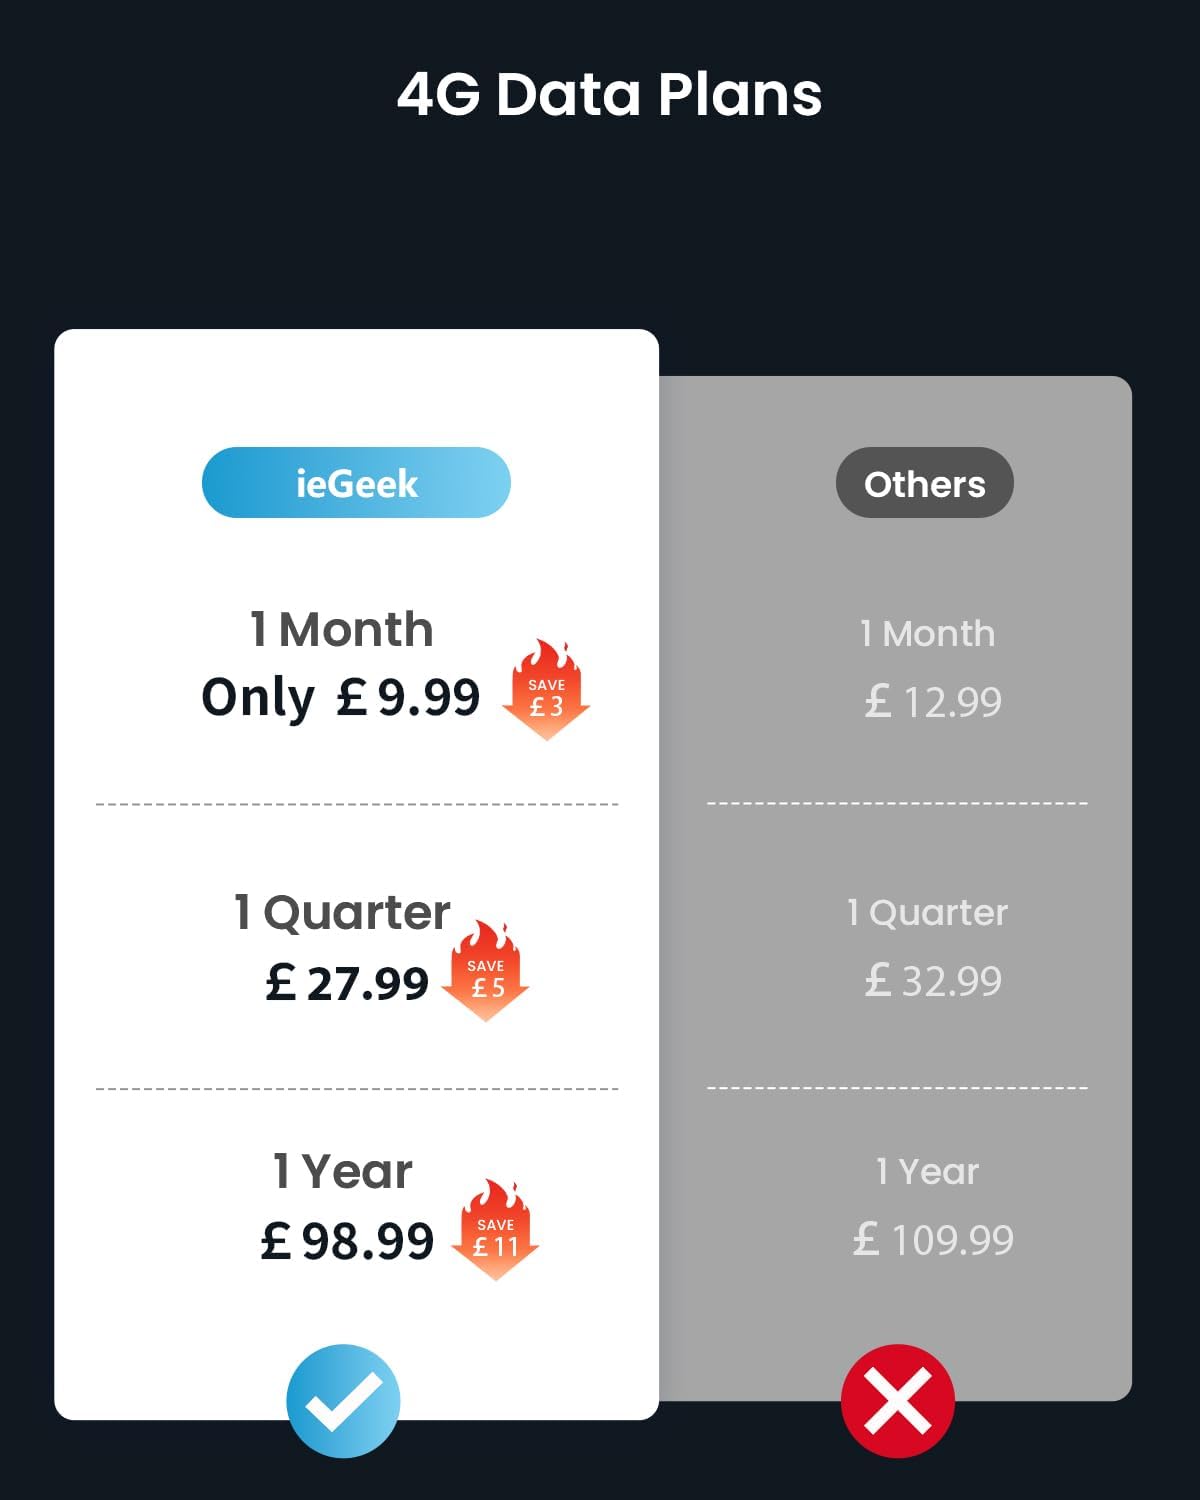This screenshot has width=1200, height=1500.
Task: Click the Save £5 flame badge
Action: (486, 973)
